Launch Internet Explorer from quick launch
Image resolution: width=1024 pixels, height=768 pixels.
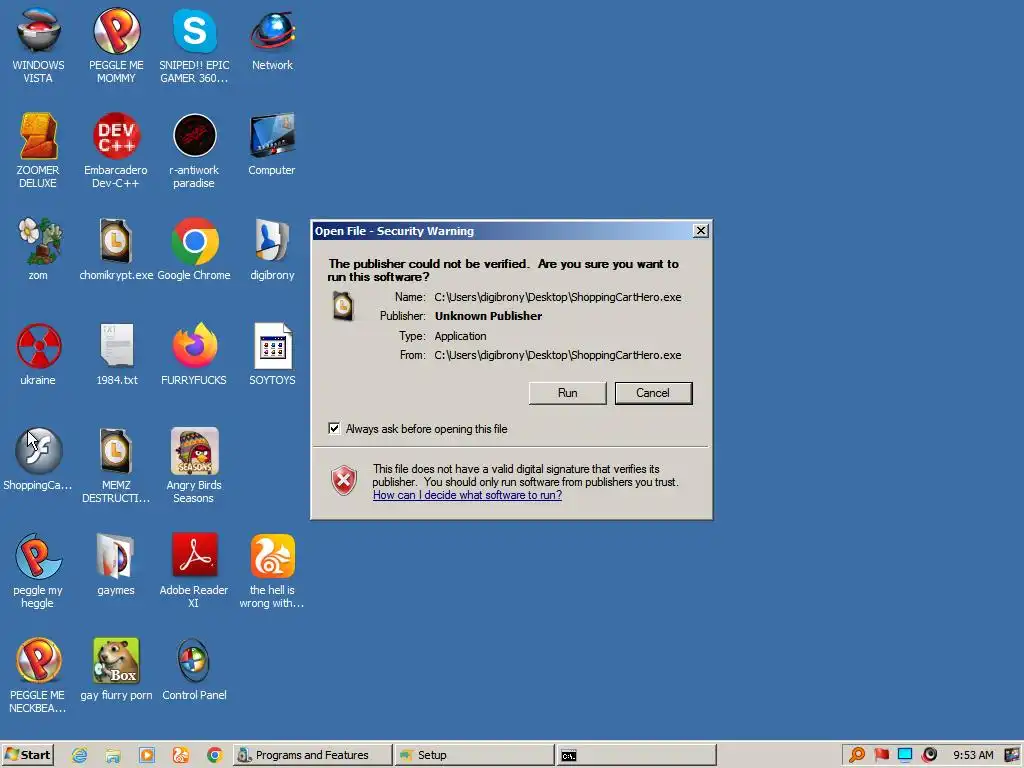tap(80, 756)
